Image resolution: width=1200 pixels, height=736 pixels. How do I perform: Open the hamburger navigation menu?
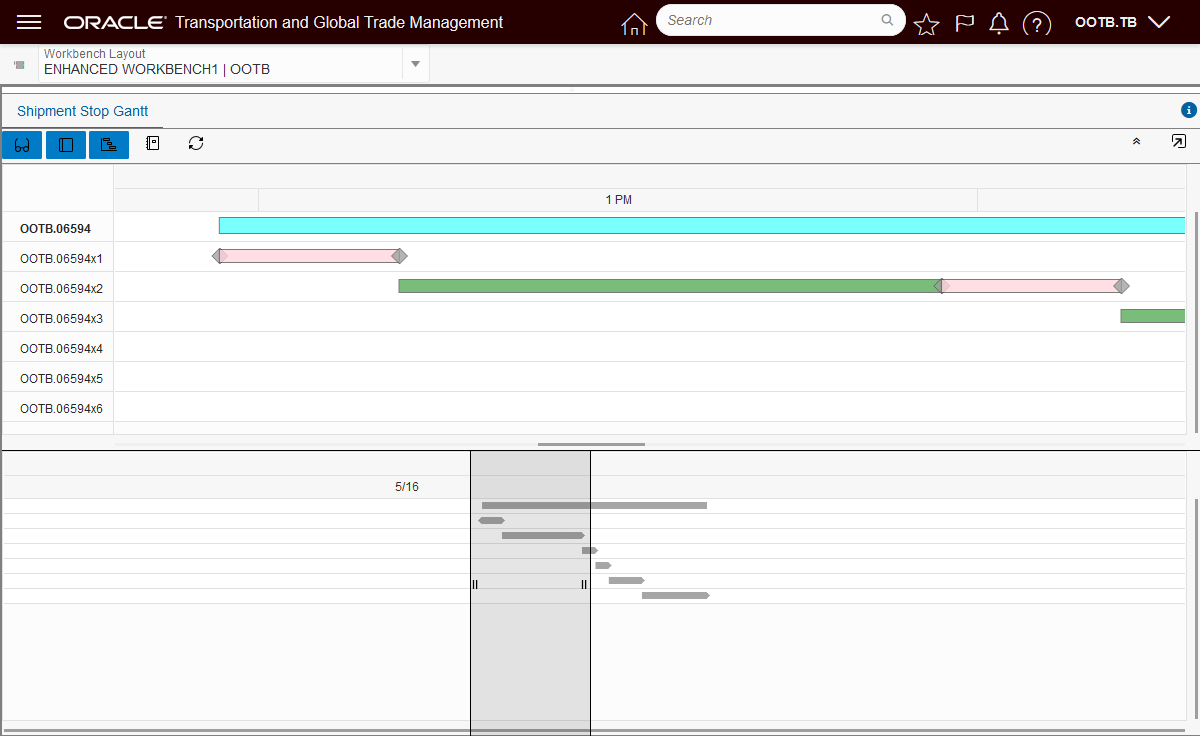(x=30, y=22)
